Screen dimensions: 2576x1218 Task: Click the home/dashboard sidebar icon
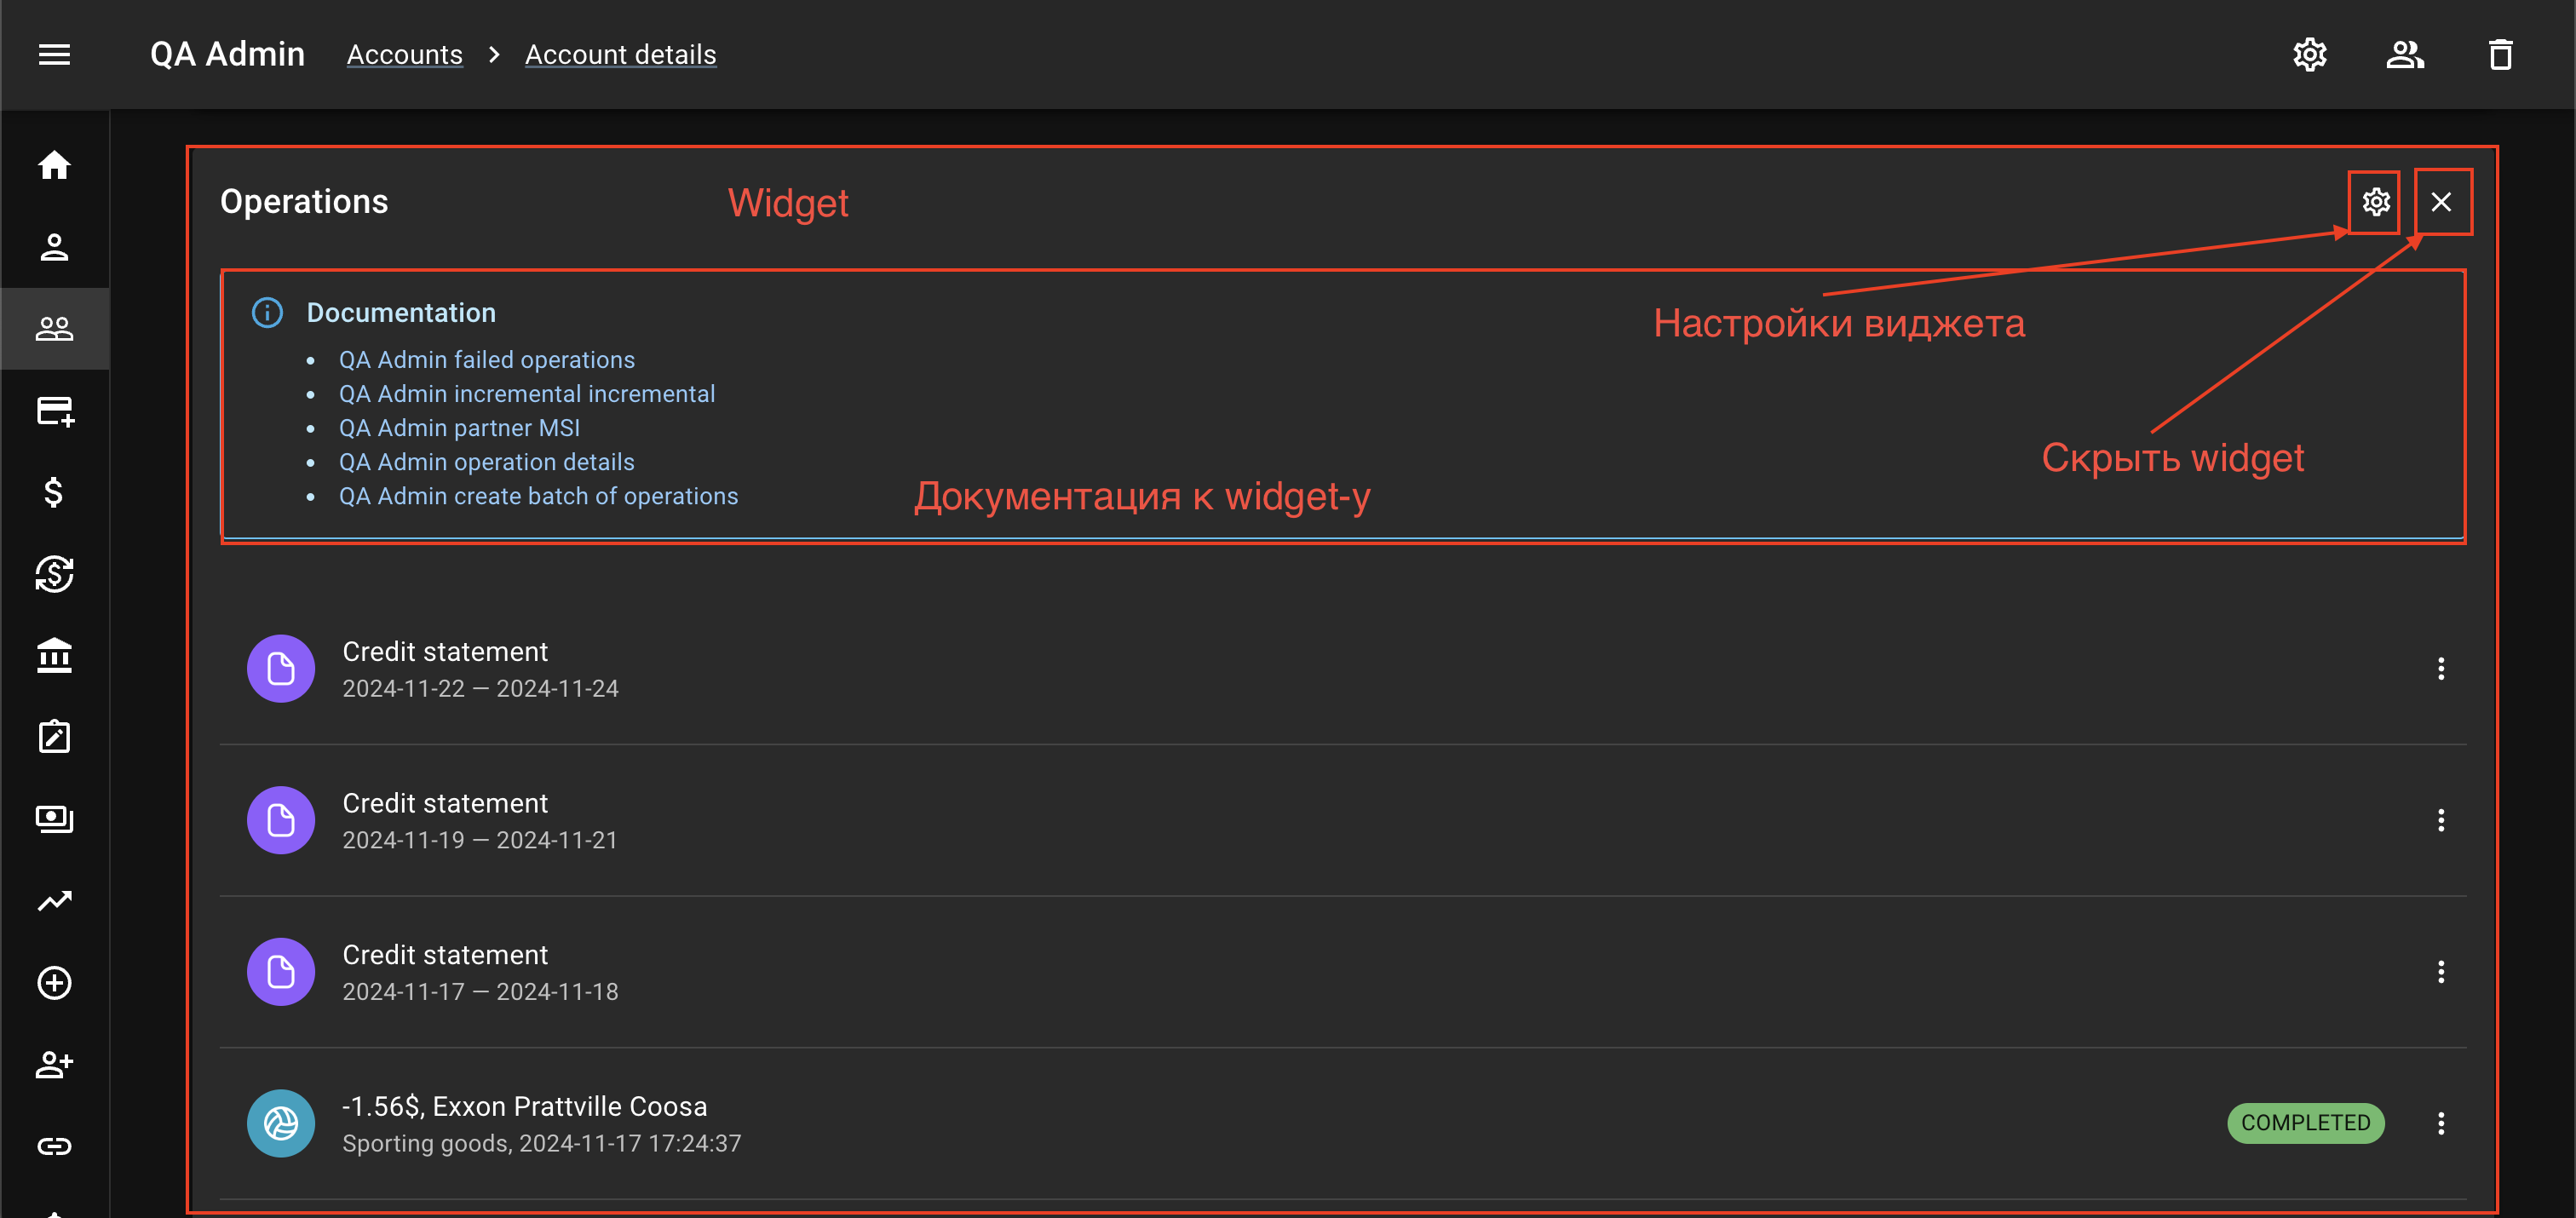coord(56,164)
